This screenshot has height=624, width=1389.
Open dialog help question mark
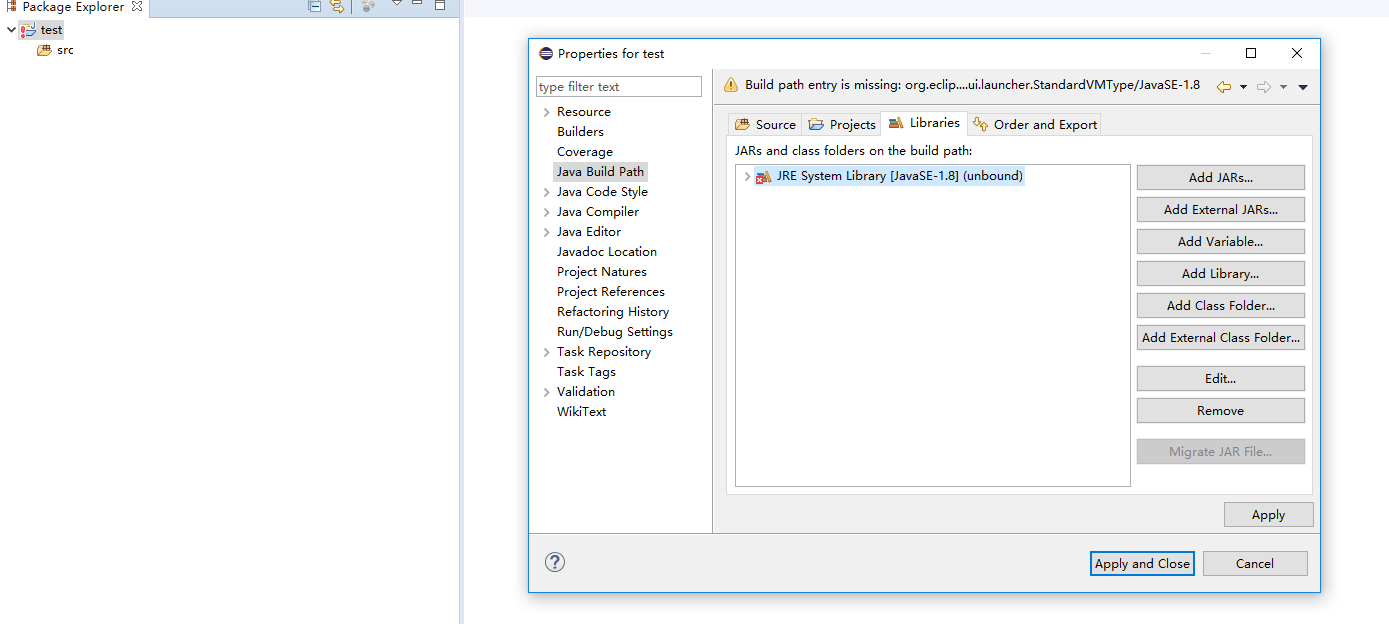click(x=555, y=562)
